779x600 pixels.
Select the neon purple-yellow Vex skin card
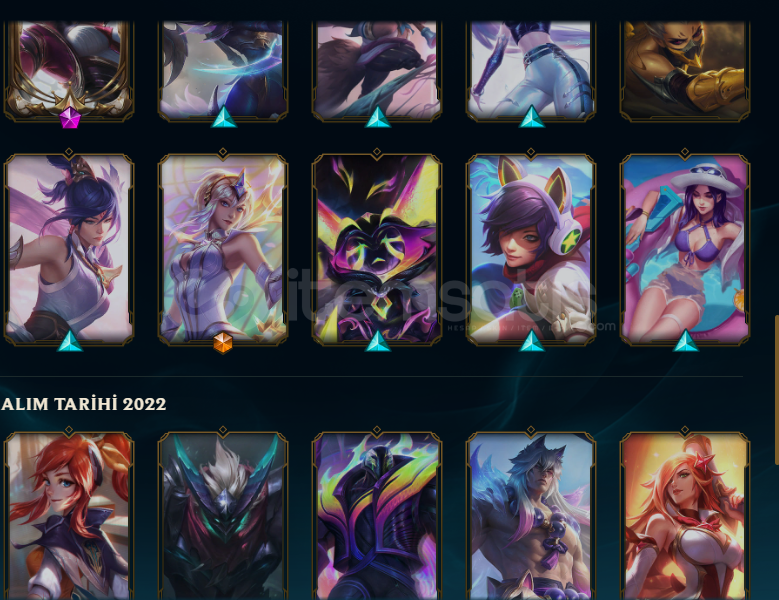[377, 249]
